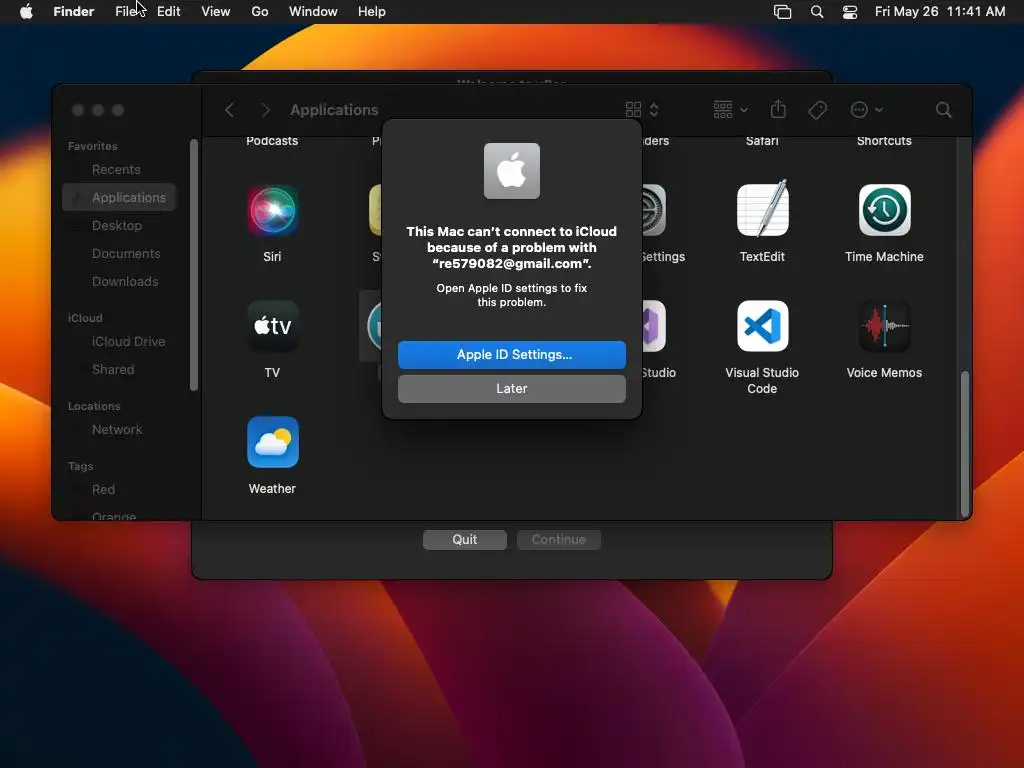Open the Finder menu
This screenshot has height=768, width=1024.
[x=74, y=12]
